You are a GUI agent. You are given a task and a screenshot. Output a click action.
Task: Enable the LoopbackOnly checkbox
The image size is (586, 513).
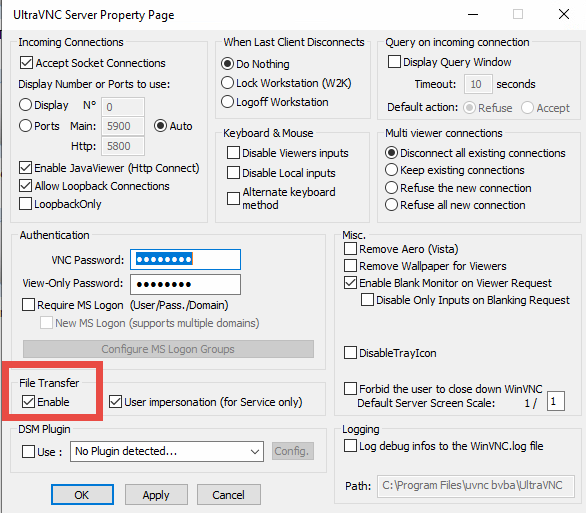point(25,204)
